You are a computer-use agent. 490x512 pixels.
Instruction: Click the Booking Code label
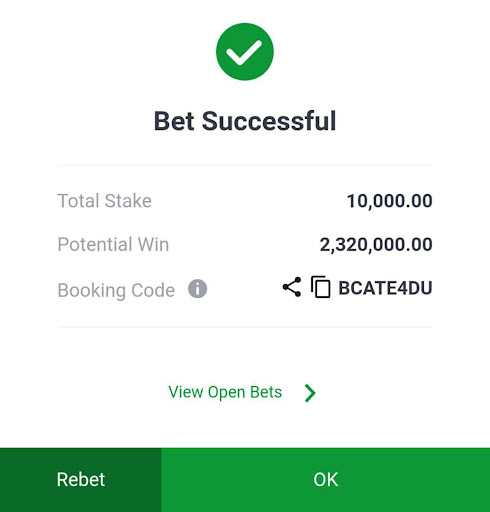click(x=116, y=290)
